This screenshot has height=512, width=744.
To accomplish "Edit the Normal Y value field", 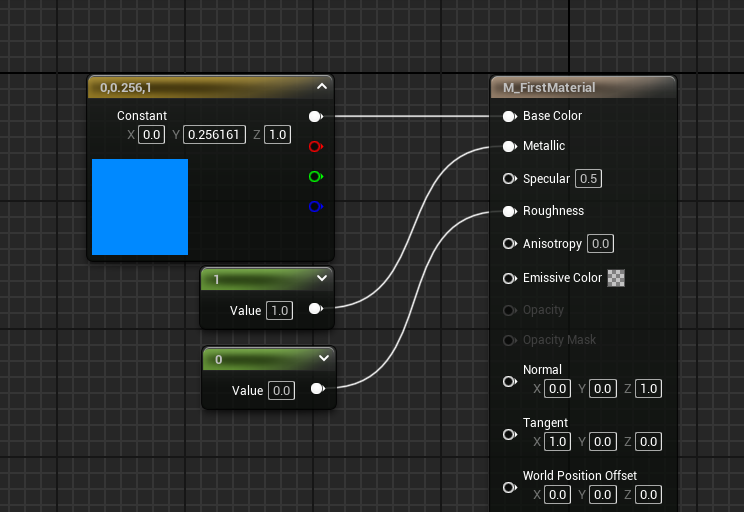I will (x=603, y=389).
